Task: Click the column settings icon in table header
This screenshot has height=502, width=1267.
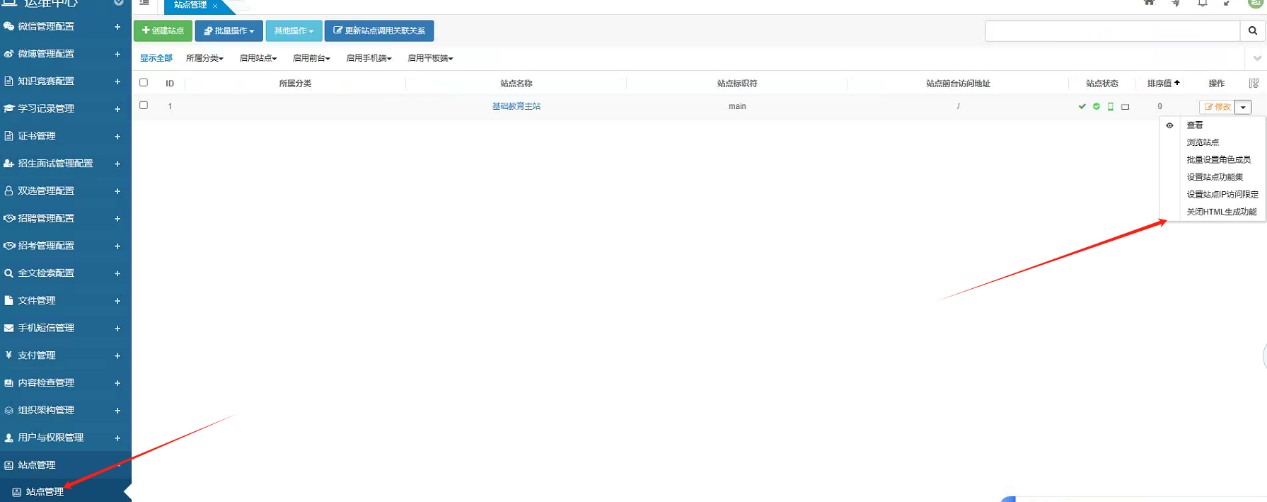Action: tap(1254, 83)
